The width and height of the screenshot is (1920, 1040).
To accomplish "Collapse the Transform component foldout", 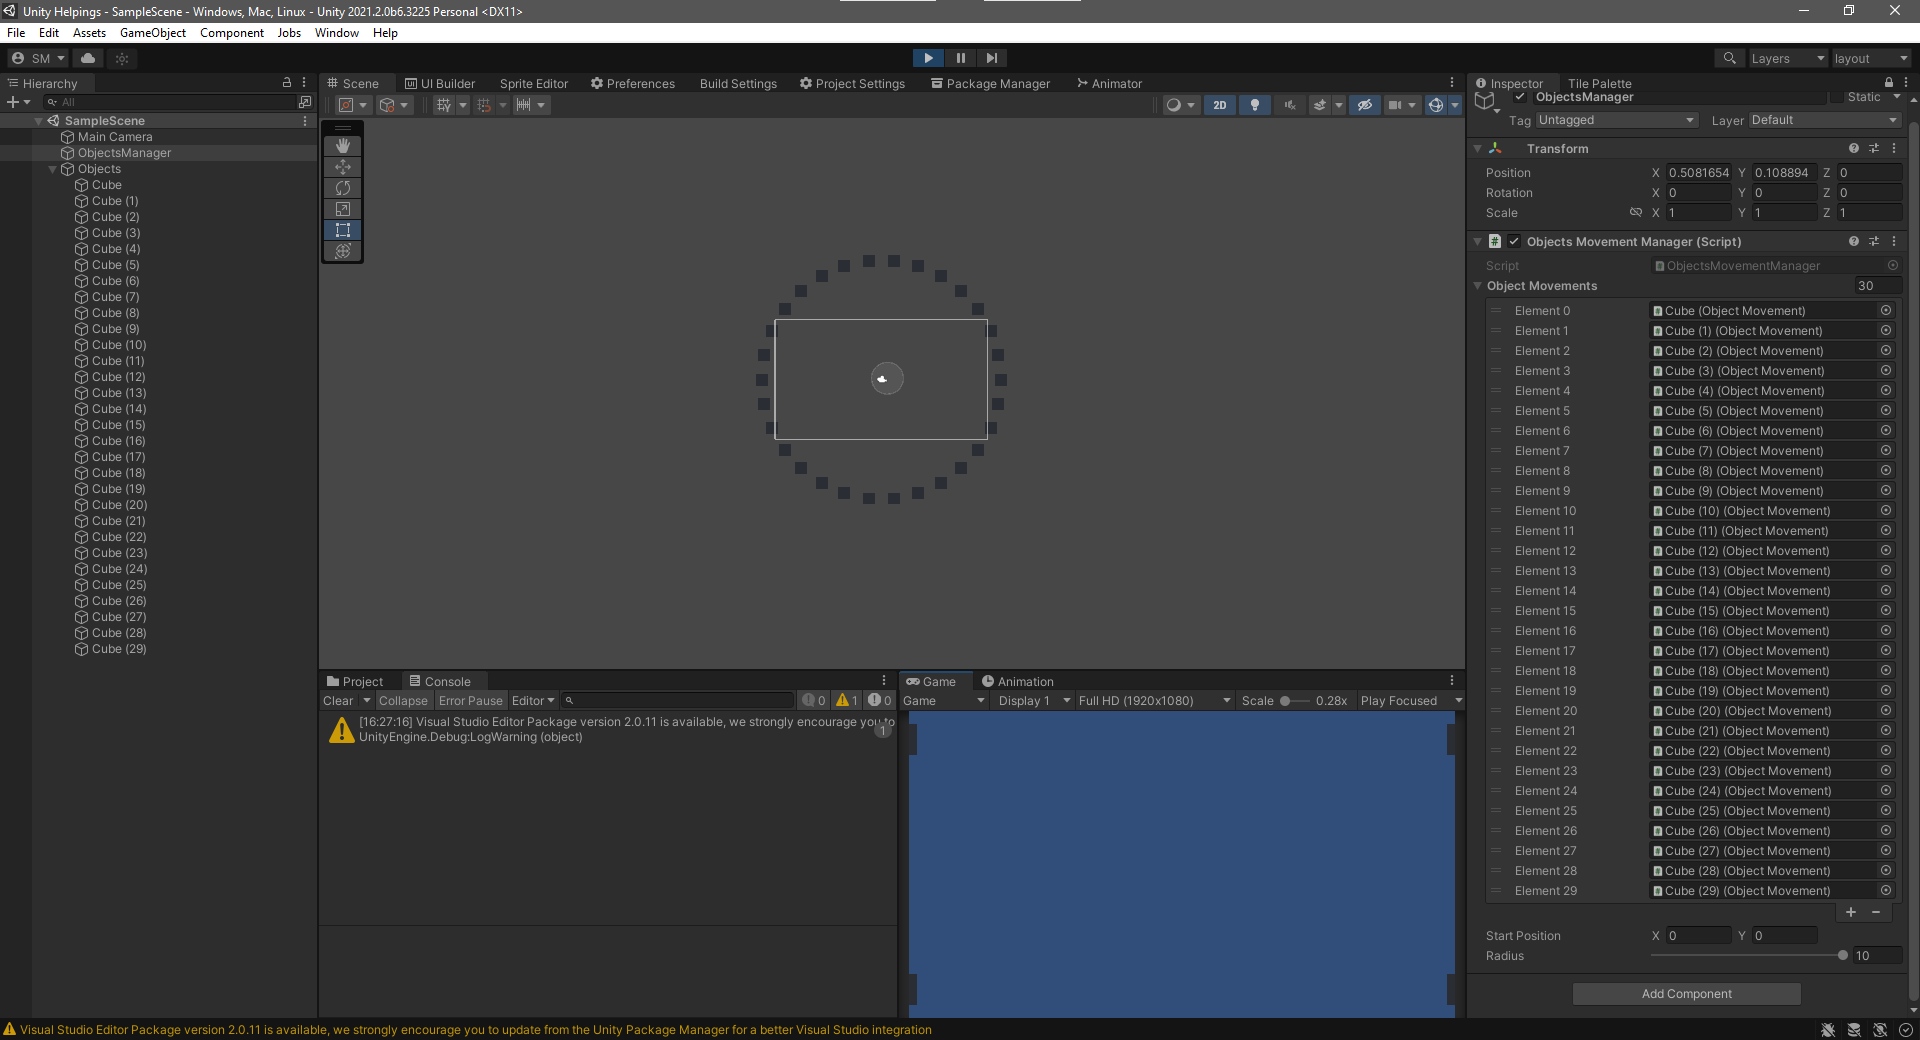I will (x=1478, y=148).
